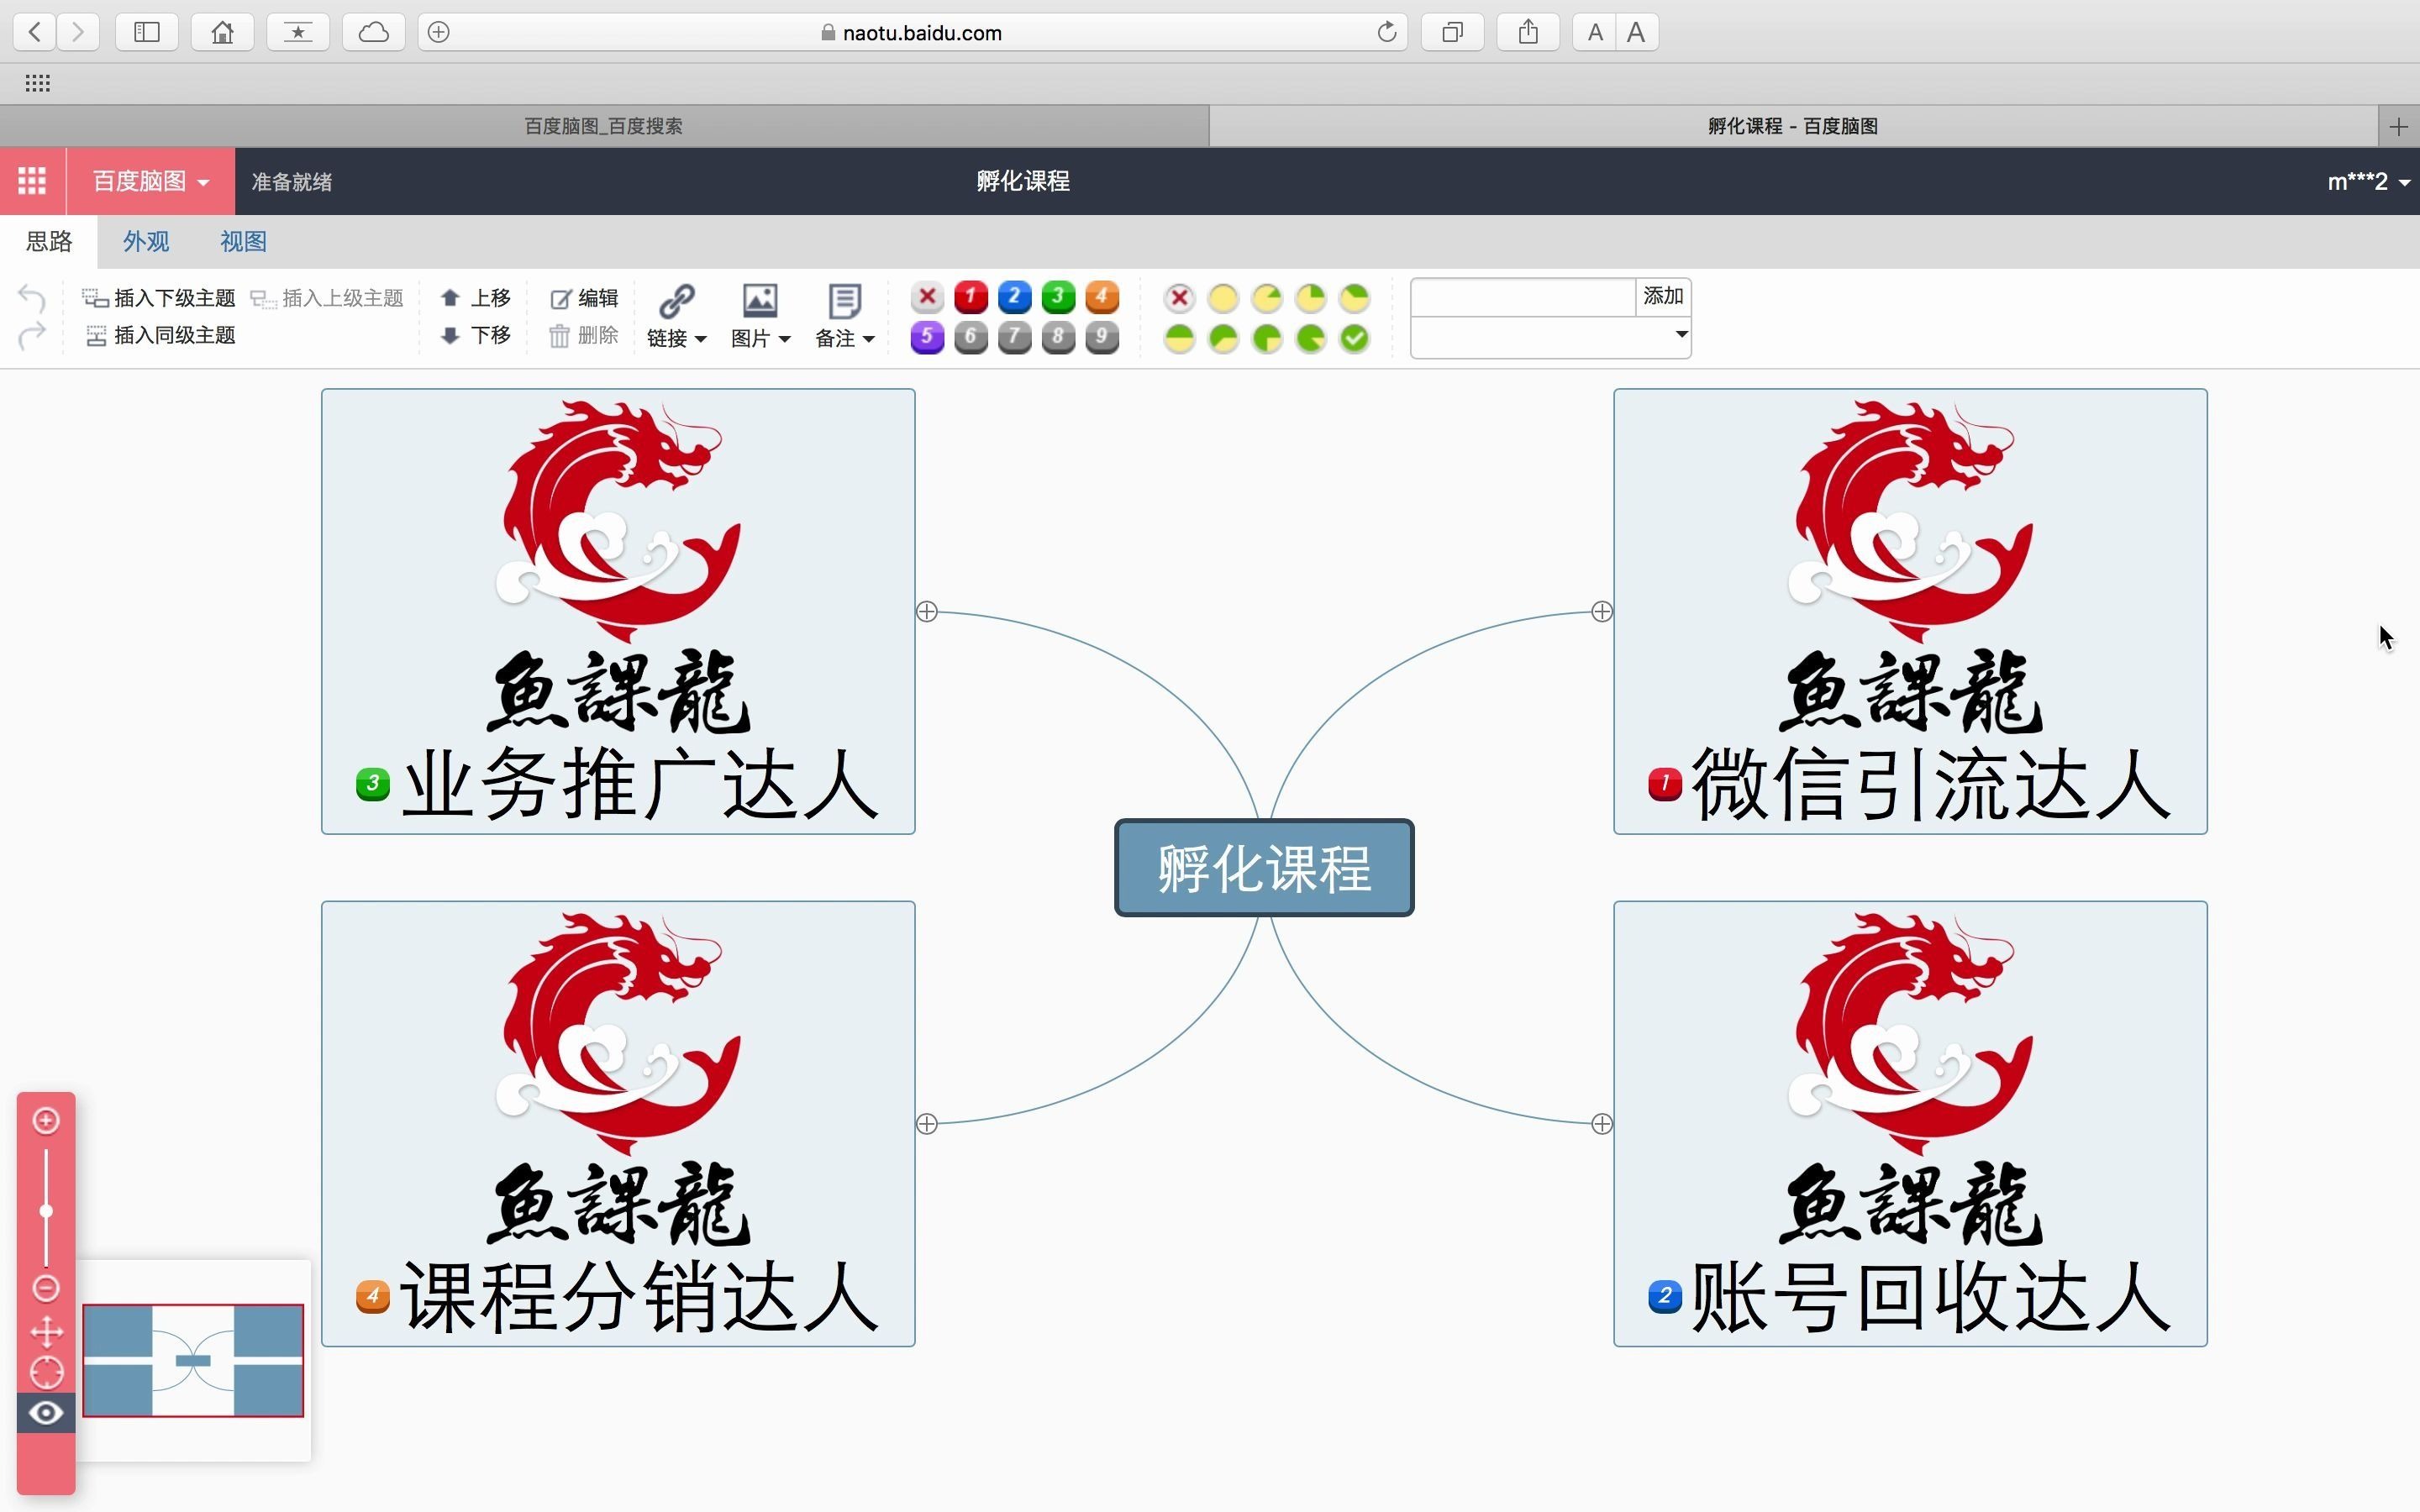
Task: Set progress to half-done circle
Action: pos(1180,339)
